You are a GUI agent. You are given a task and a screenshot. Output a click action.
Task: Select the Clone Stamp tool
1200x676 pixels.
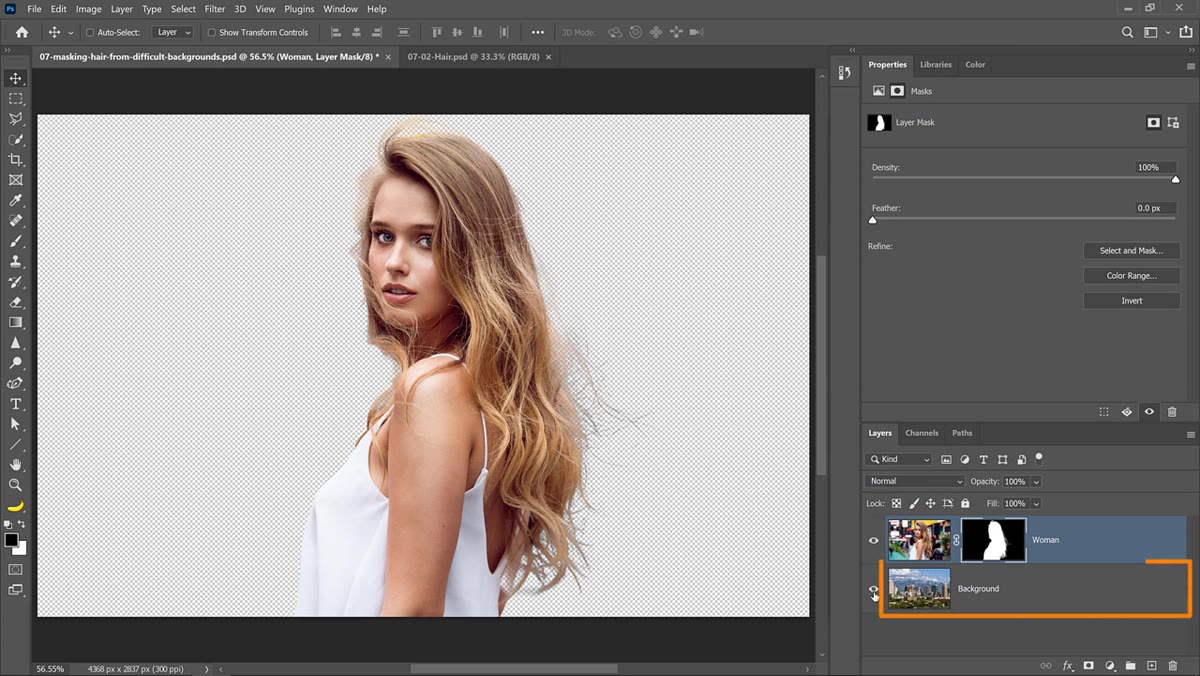pos(15,261)
